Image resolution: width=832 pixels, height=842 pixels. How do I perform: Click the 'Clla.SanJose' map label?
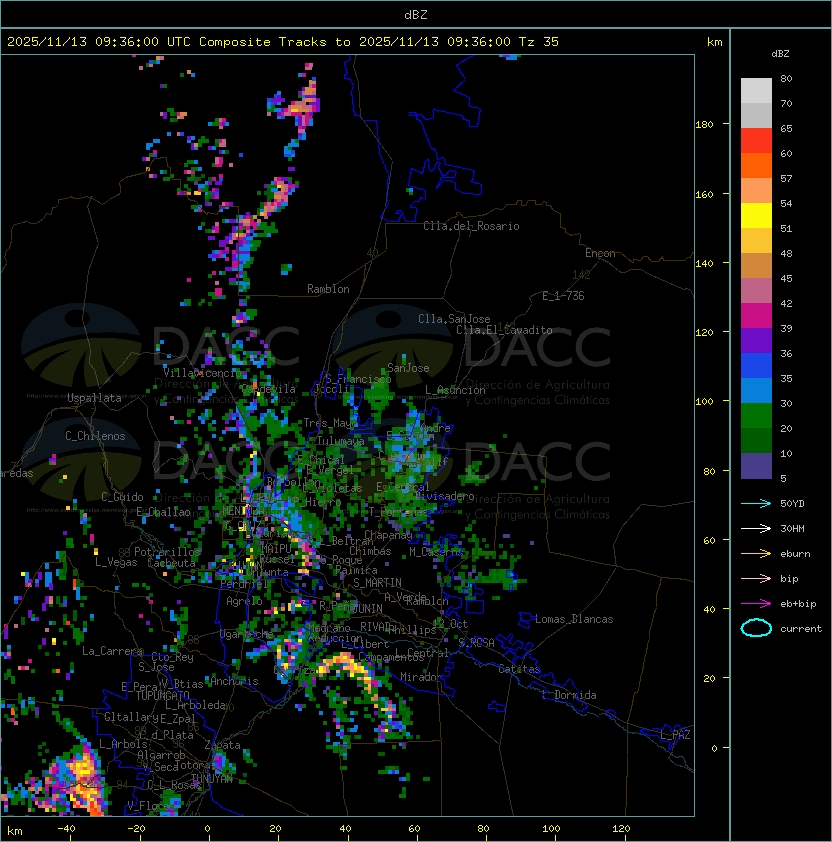454,319
